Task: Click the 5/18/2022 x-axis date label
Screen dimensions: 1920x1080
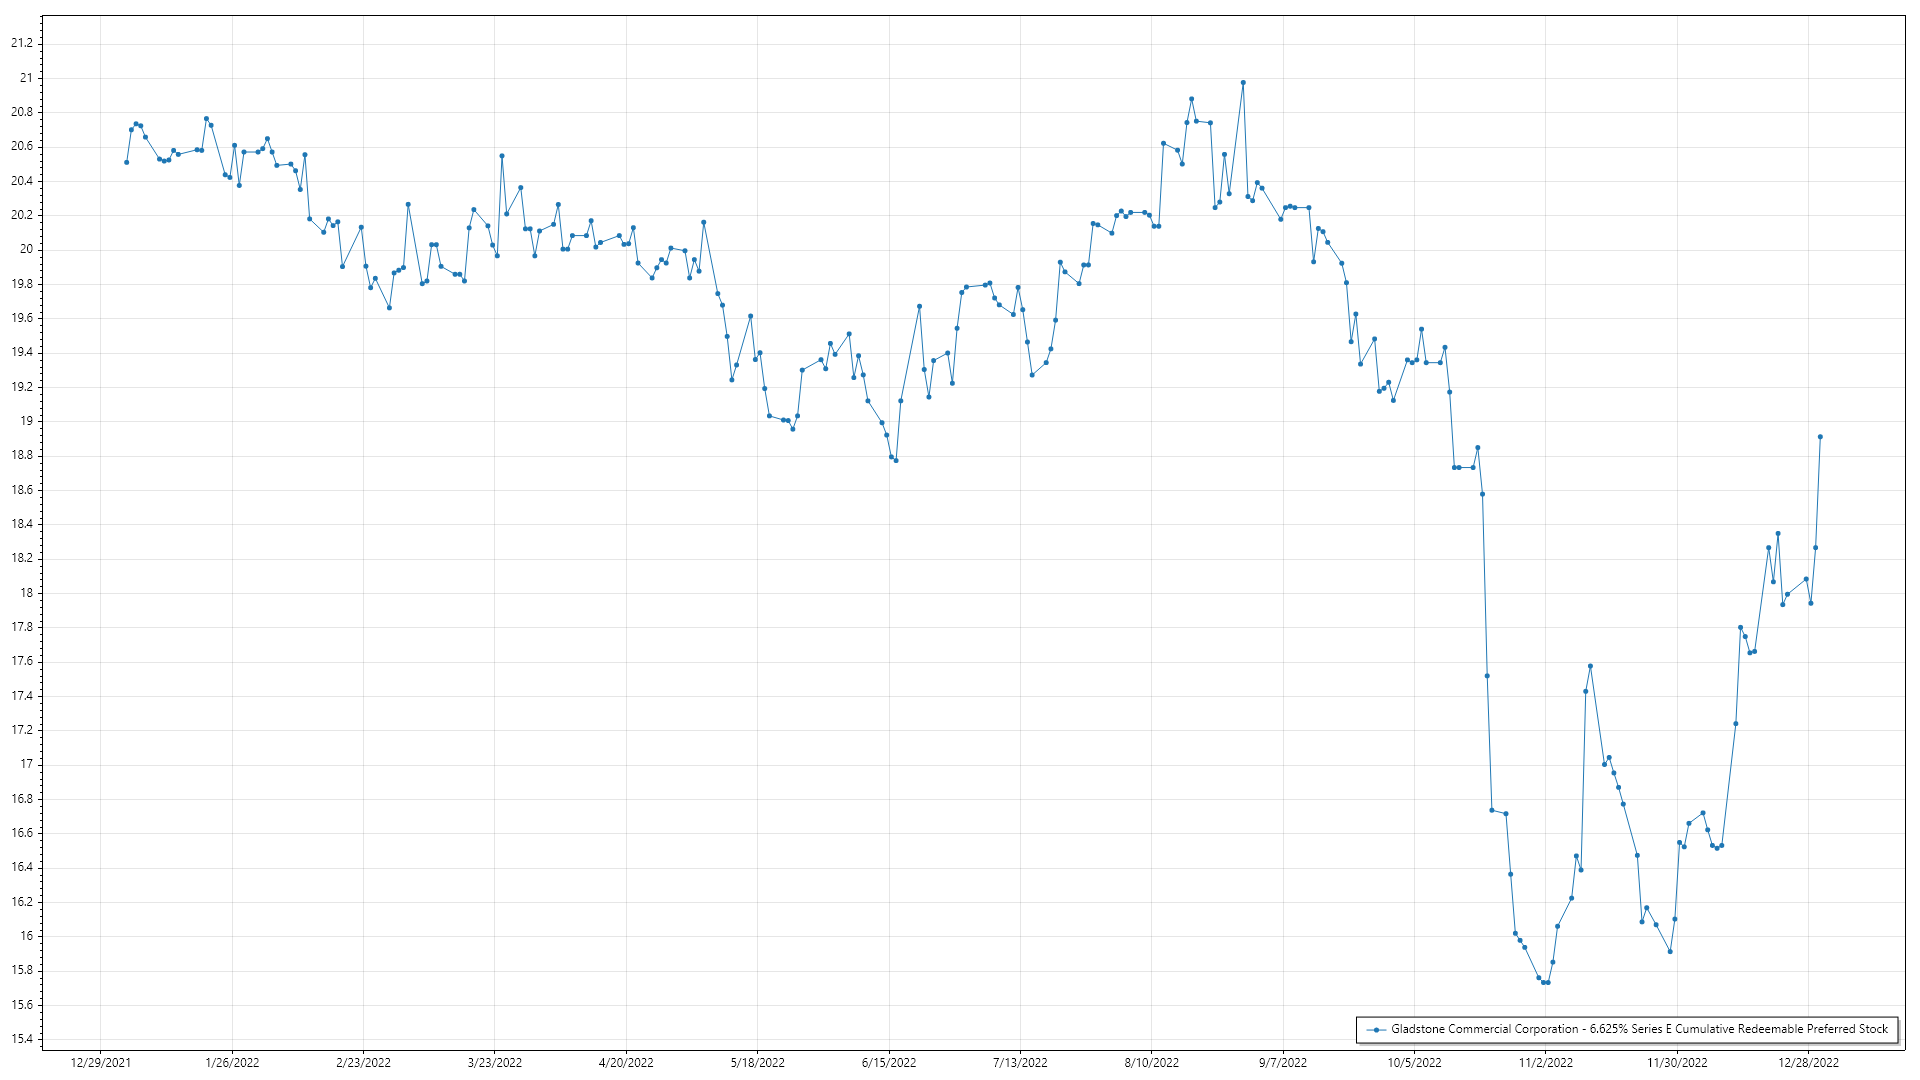Action: (x=758, y=1063)
